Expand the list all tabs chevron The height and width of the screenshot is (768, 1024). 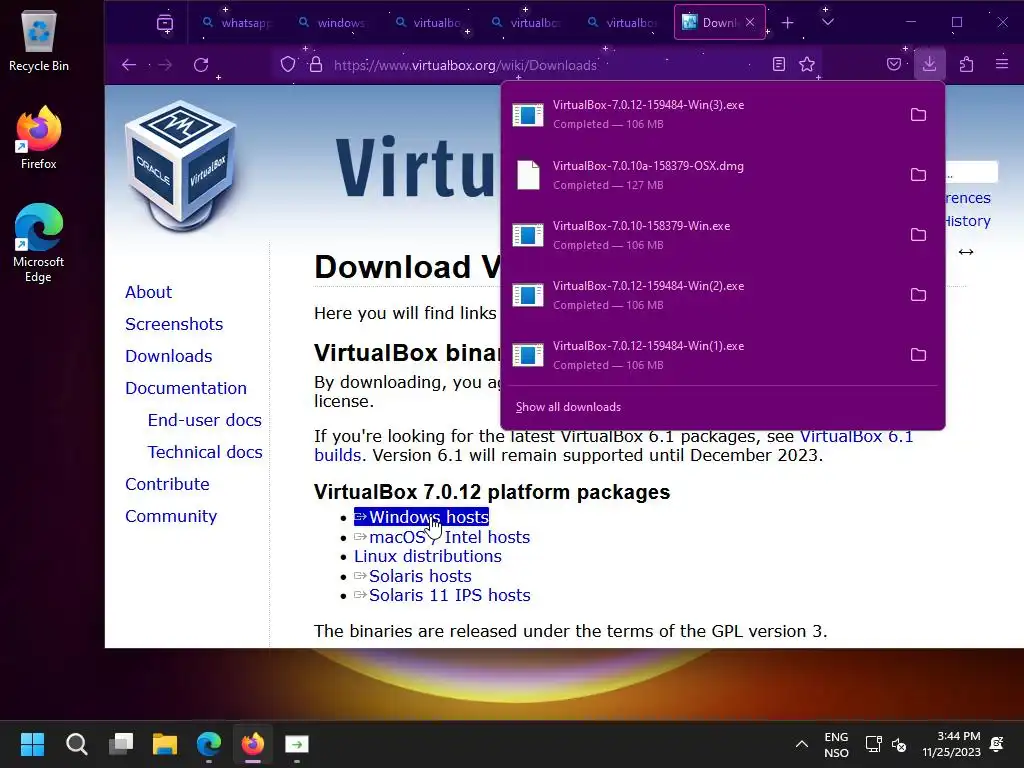827,22
